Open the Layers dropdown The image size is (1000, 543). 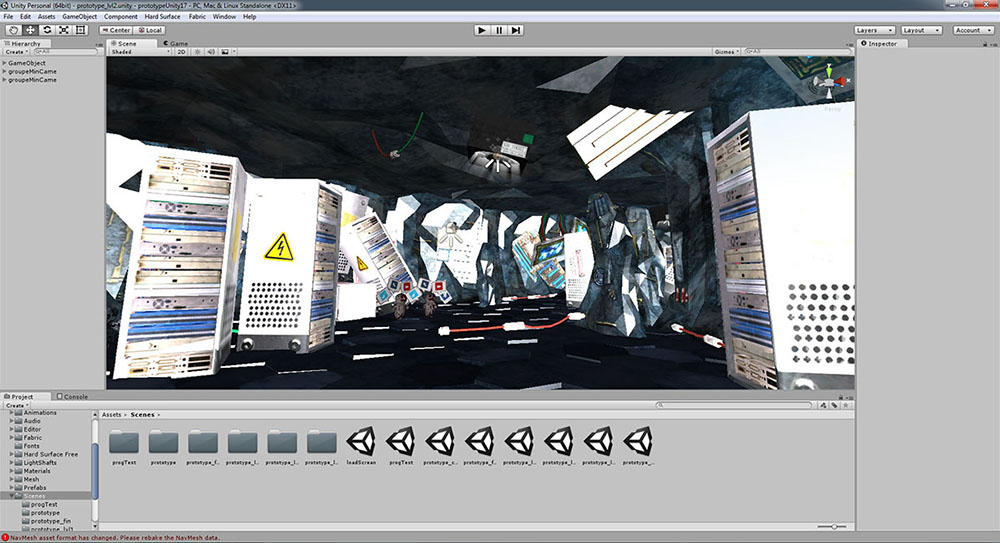click(x=873, y=30)
